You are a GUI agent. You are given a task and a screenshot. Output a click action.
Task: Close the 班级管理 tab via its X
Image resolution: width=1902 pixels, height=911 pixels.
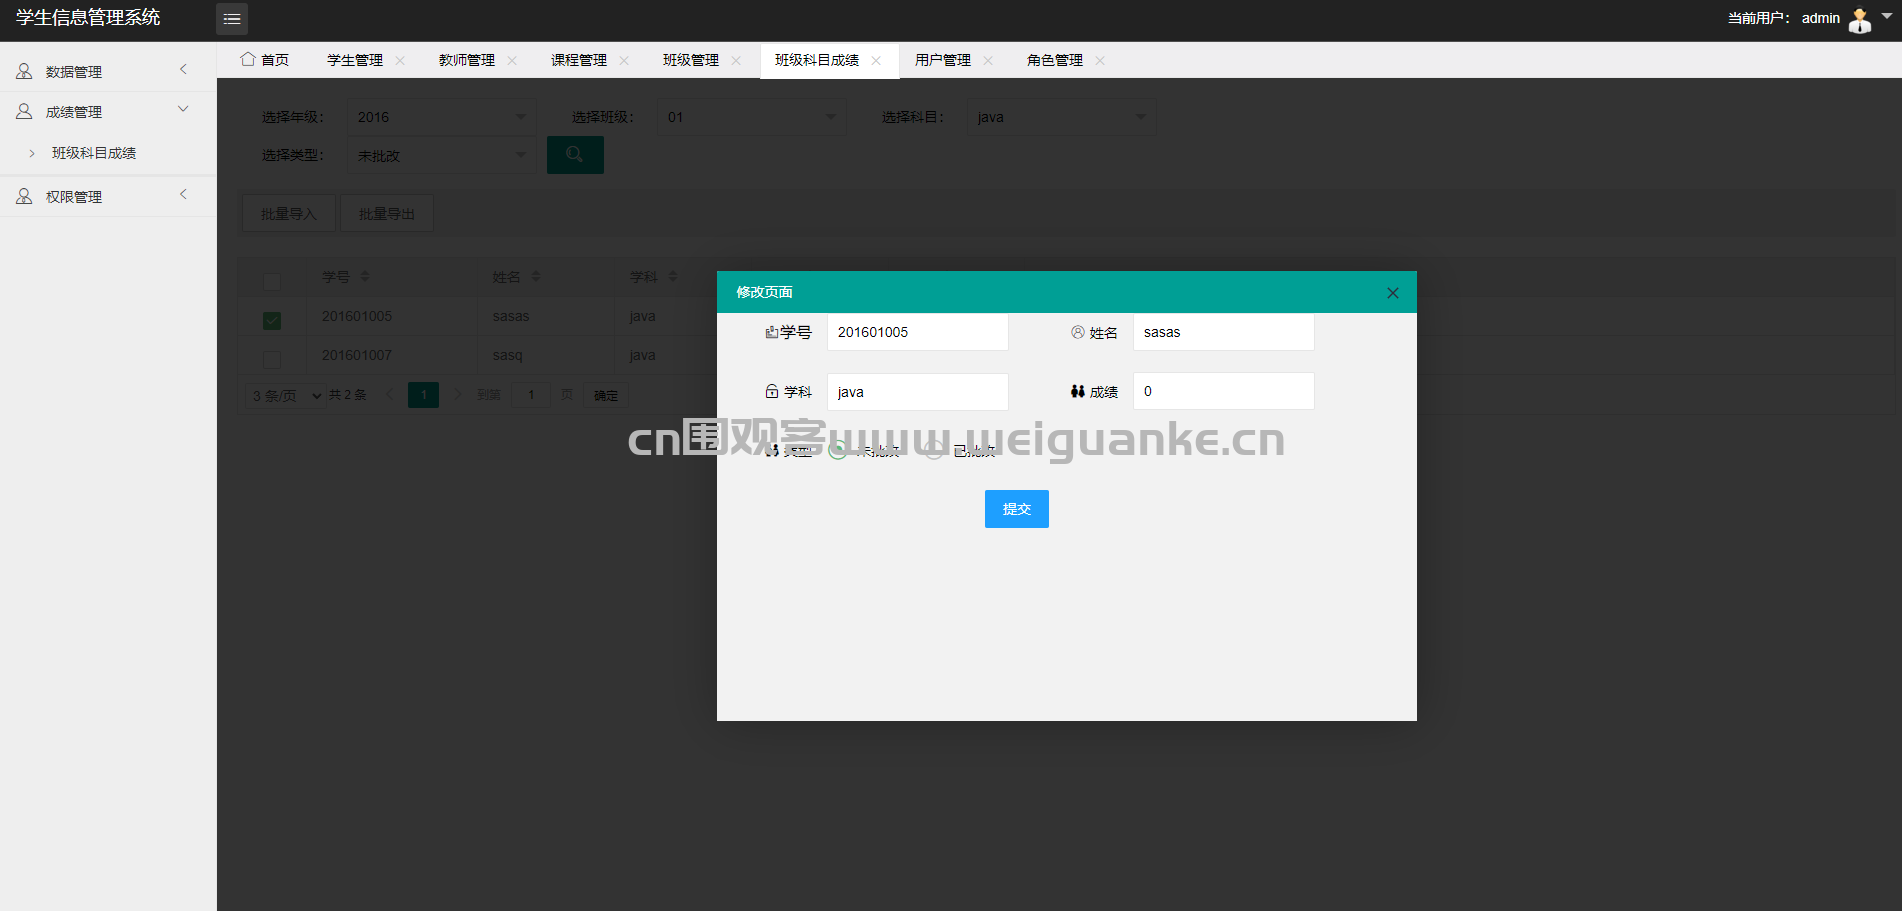[x=736, y=61]
